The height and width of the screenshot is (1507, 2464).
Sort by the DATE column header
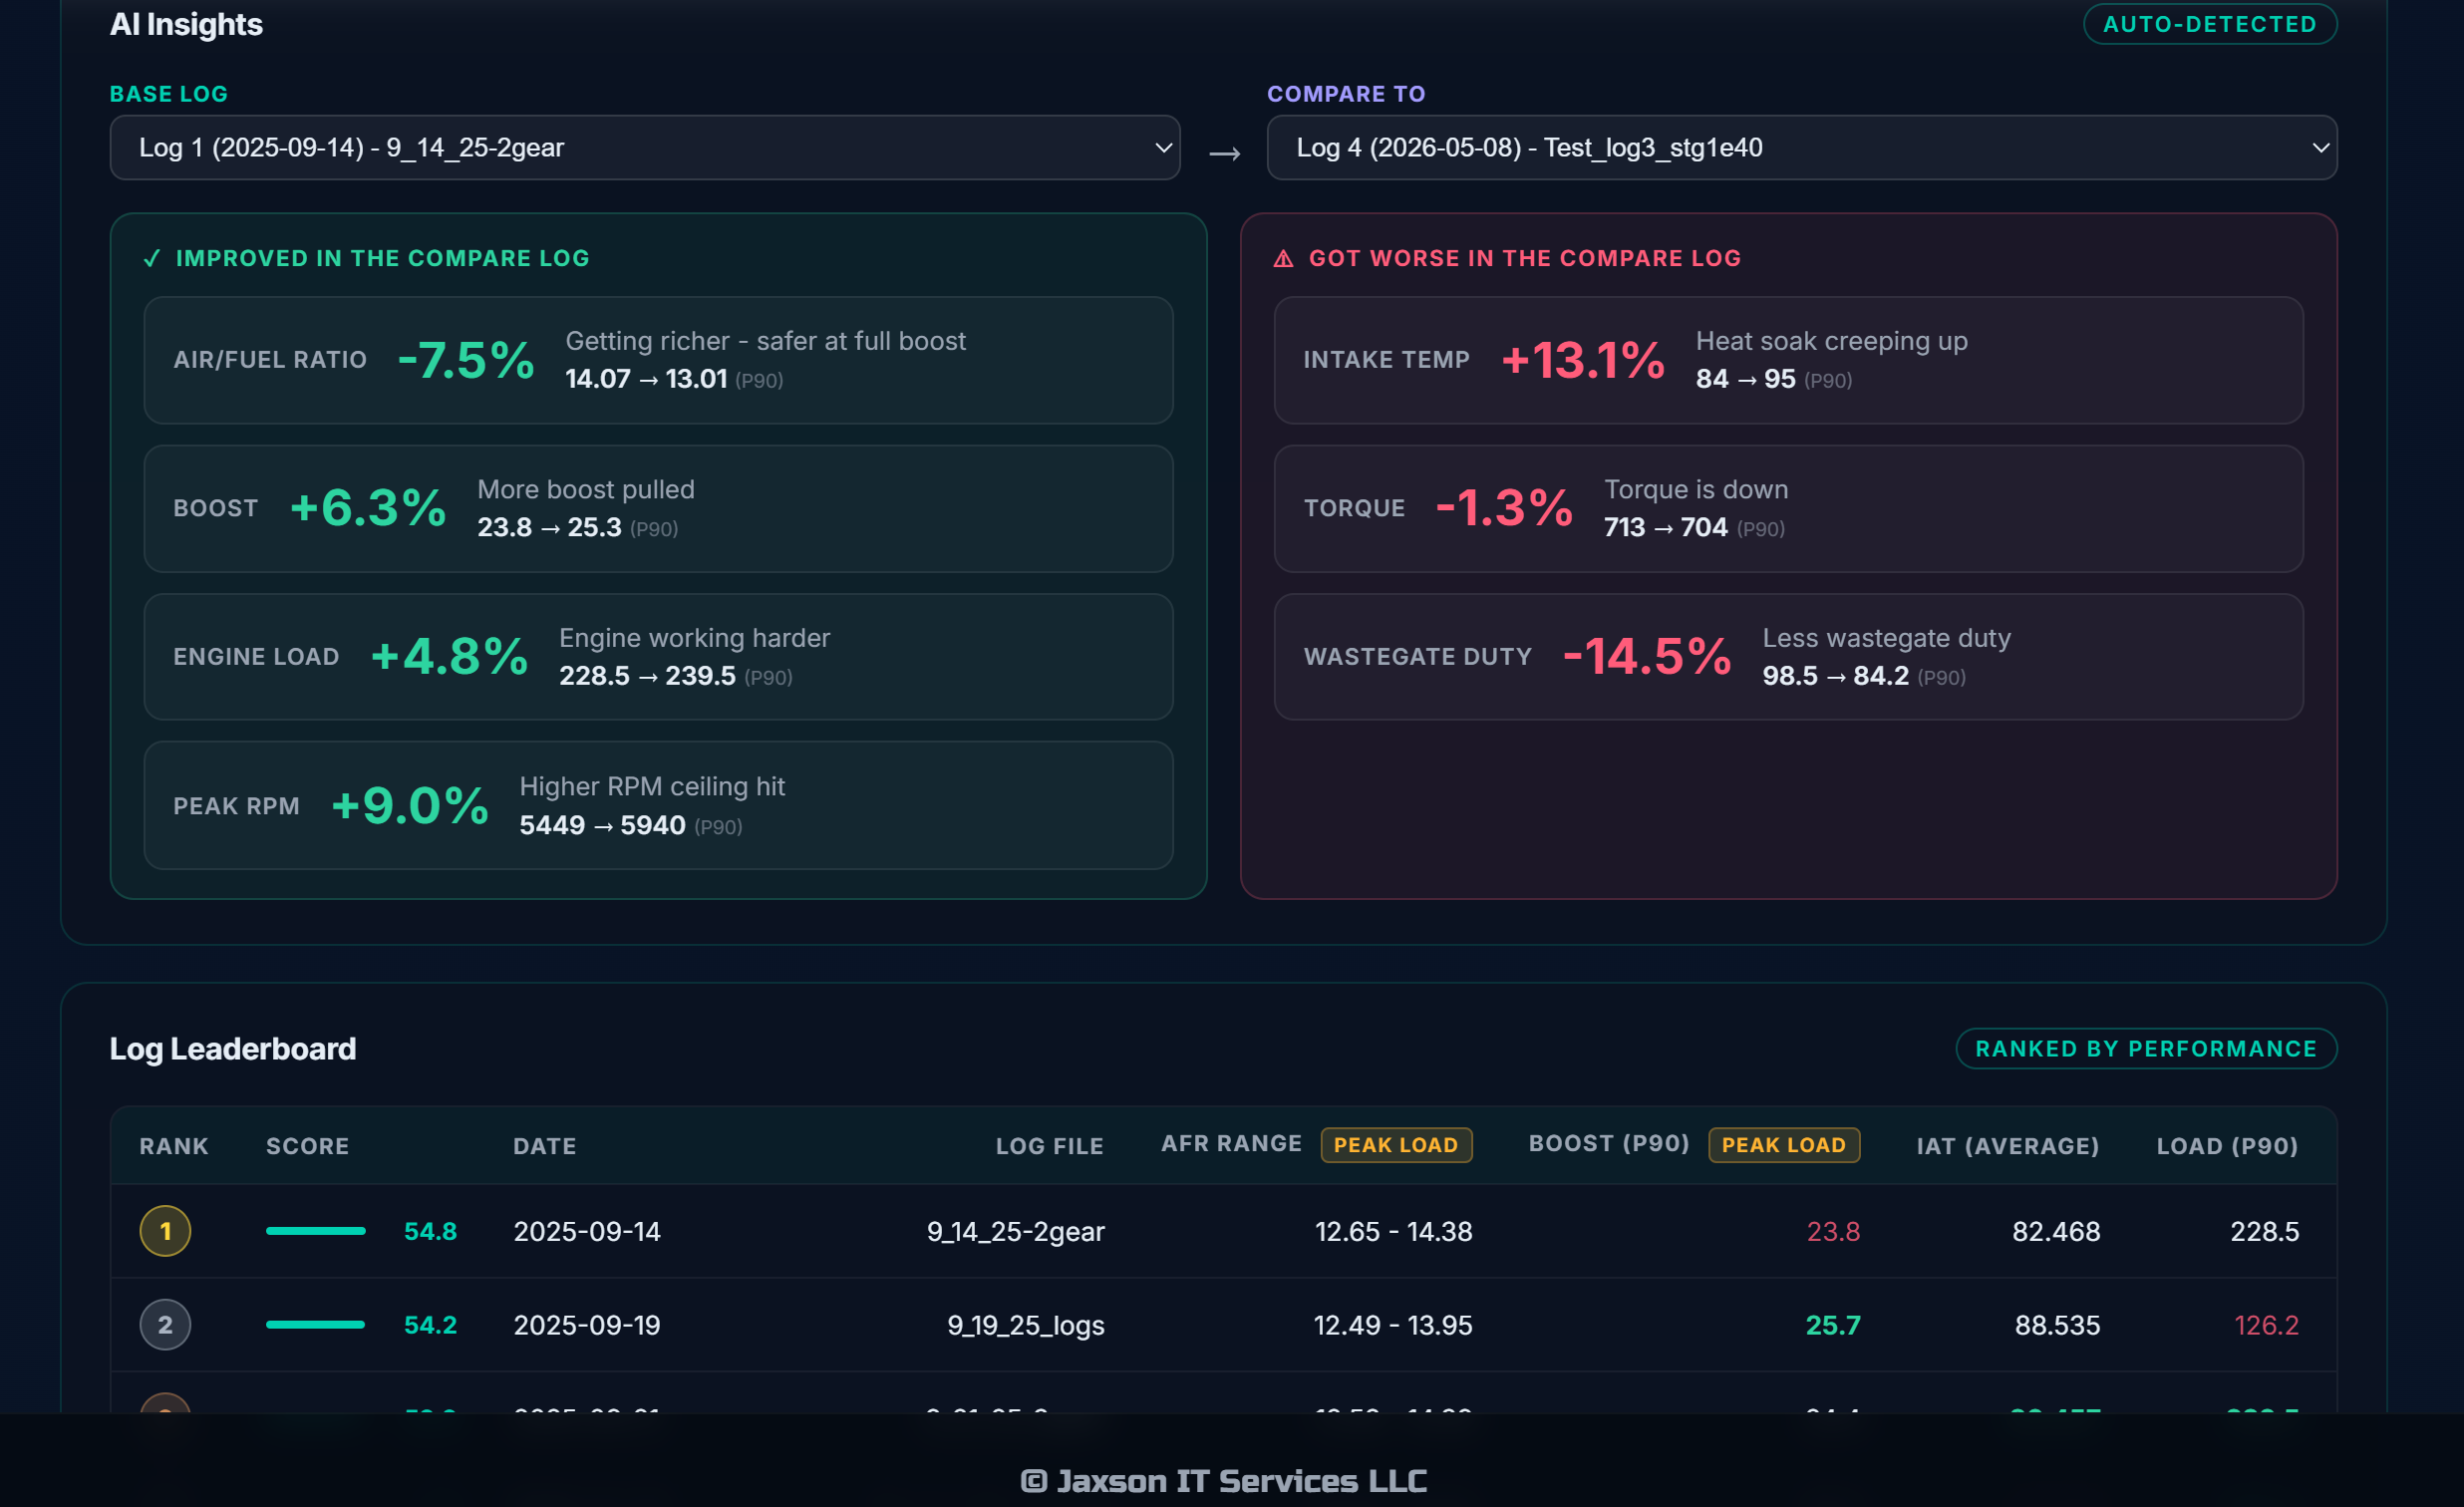545,1146
